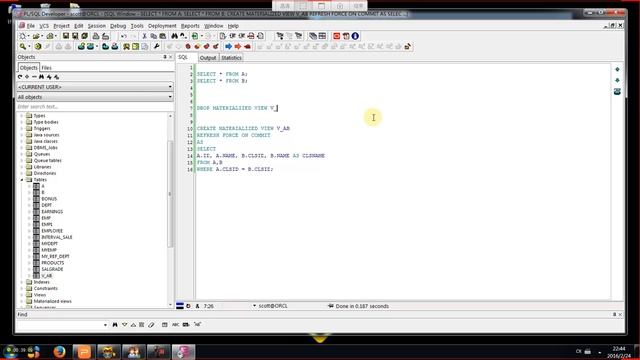Click into the Find input box
Viewport: 640px width, 360px height.
59,325
